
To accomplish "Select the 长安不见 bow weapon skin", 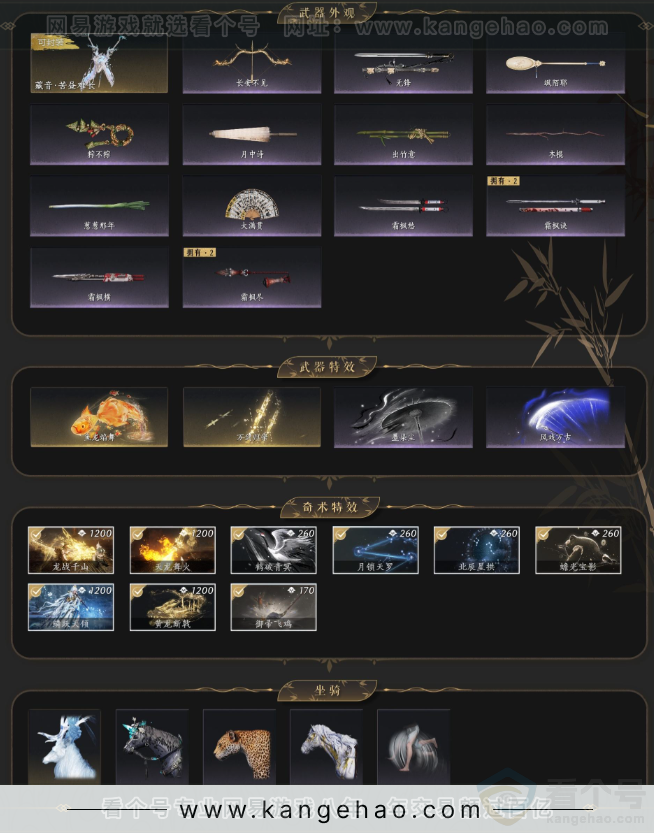I will [x=251, y=63].
